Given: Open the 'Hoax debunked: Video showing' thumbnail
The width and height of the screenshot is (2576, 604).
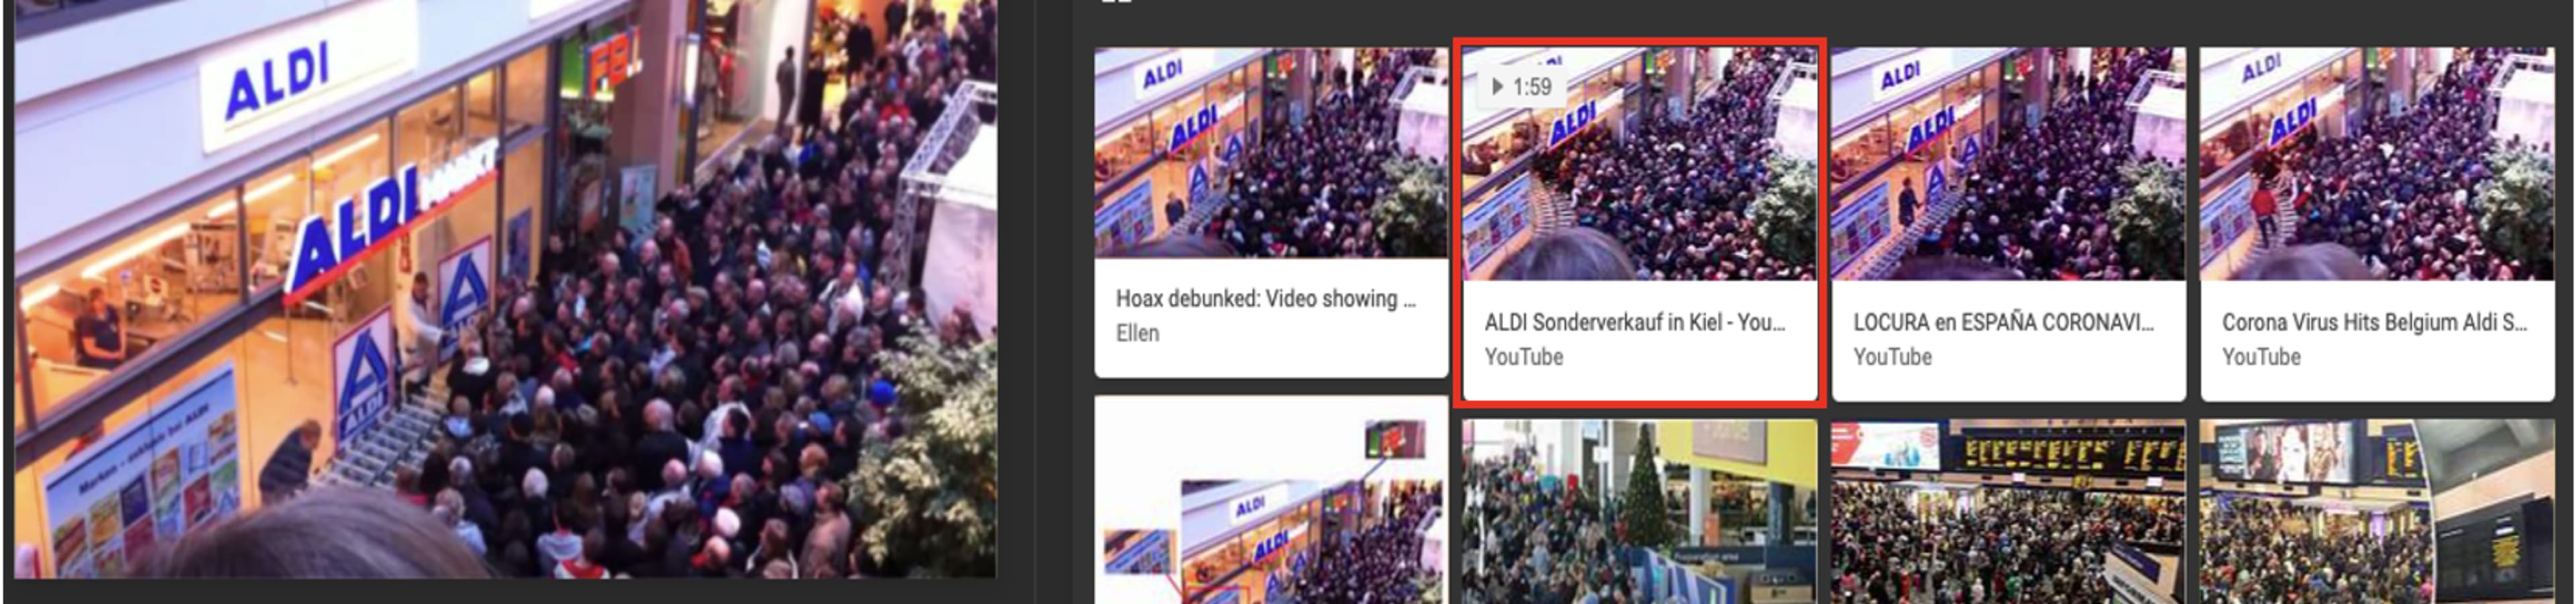Looking at the screenshot, I should 1271,153.
